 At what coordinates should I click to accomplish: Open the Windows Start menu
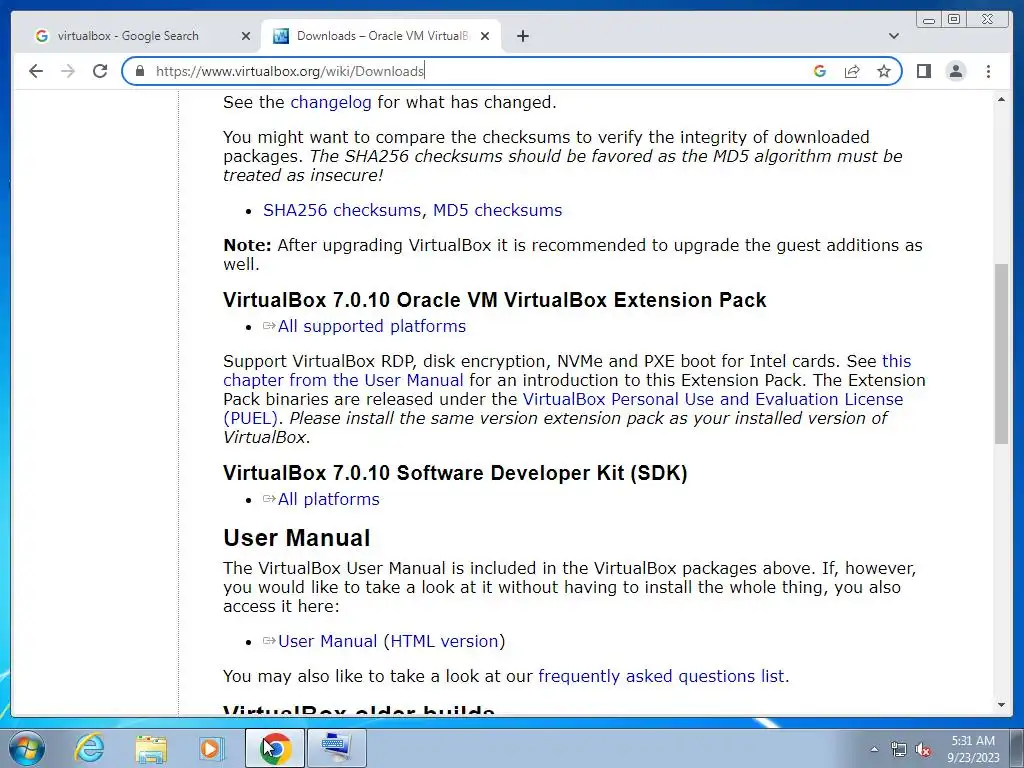(x=26, y=748)
